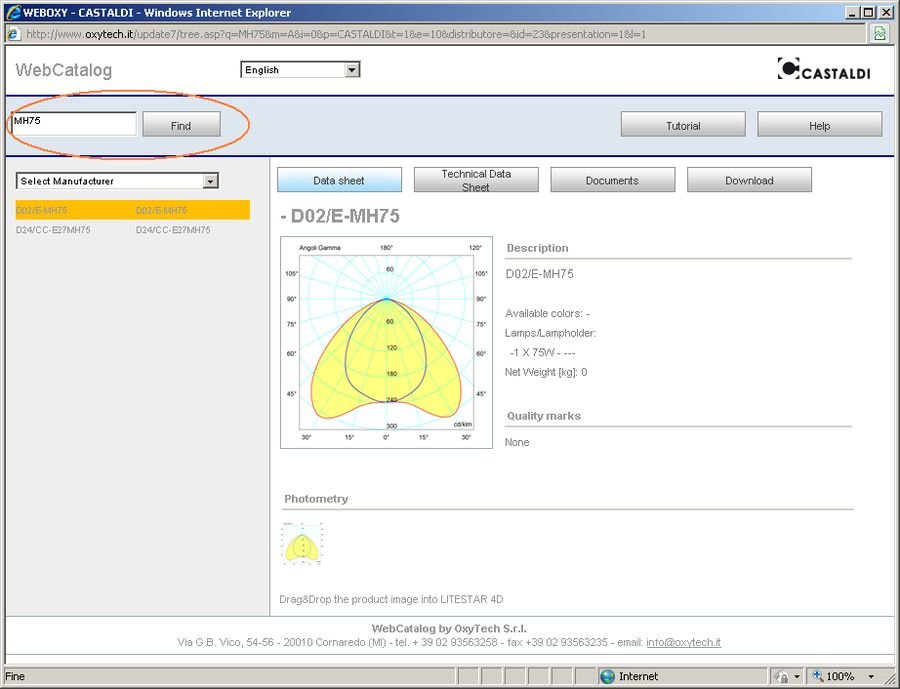Screen dimensions: 900x689
Task: Select the D24/CC-E27MH75 list row
Action: 133,230
